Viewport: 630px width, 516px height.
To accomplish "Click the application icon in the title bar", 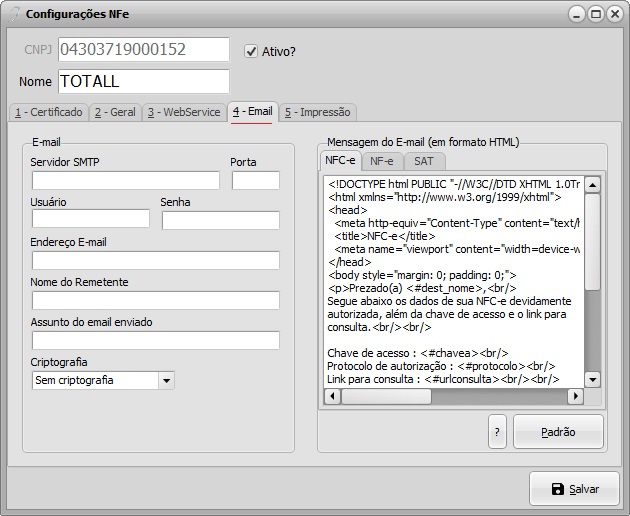I will point(14,14).
